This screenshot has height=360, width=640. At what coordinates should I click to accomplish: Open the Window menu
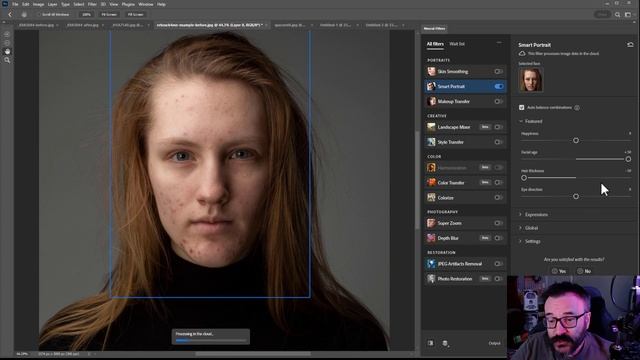146,4
